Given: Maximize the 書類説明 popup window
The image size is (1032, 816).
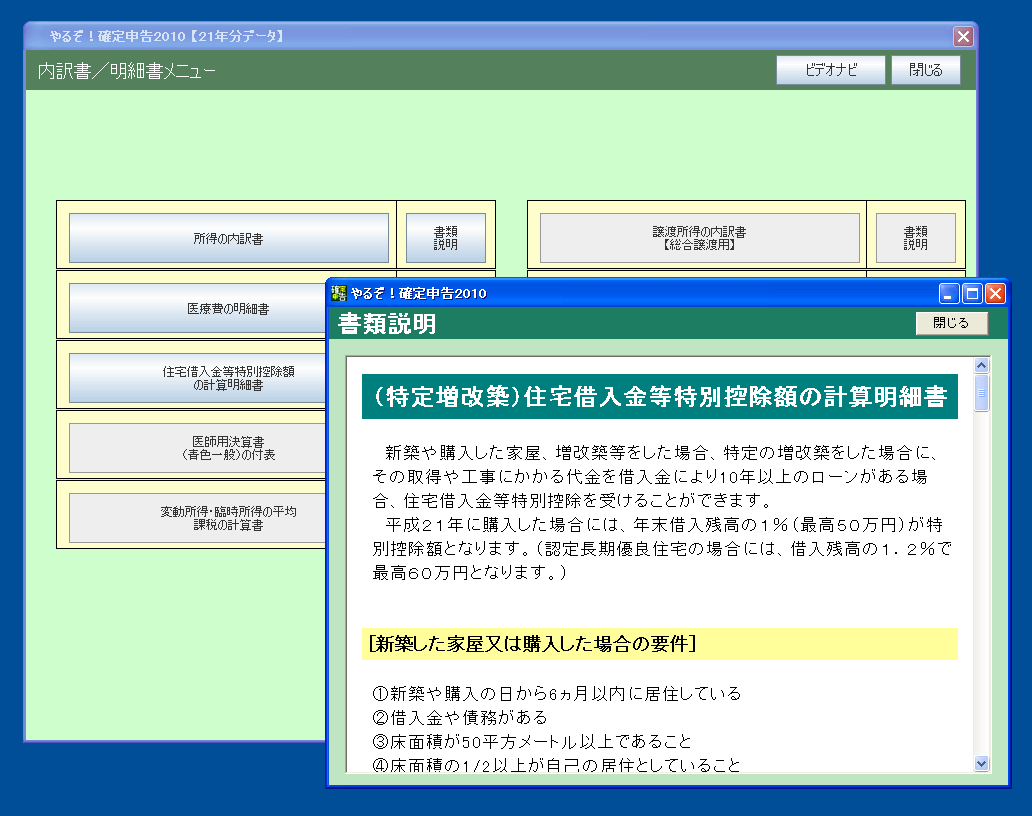Looking at the screenshot, I should 972,293.
